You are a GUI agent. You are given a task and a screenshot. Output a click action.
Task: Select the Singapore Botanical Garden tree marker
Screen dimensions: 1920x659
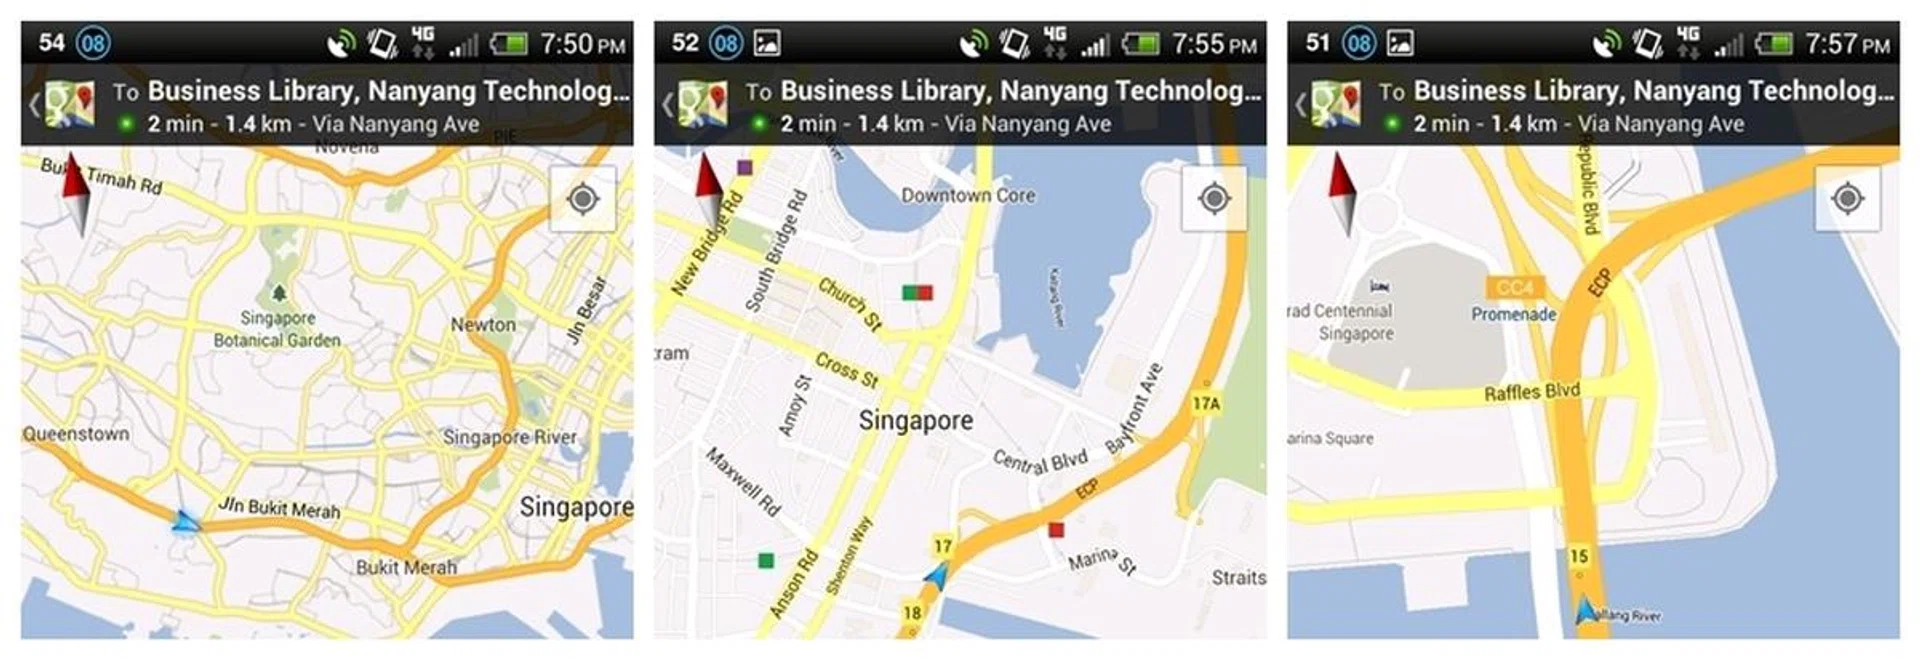[279, 293]
